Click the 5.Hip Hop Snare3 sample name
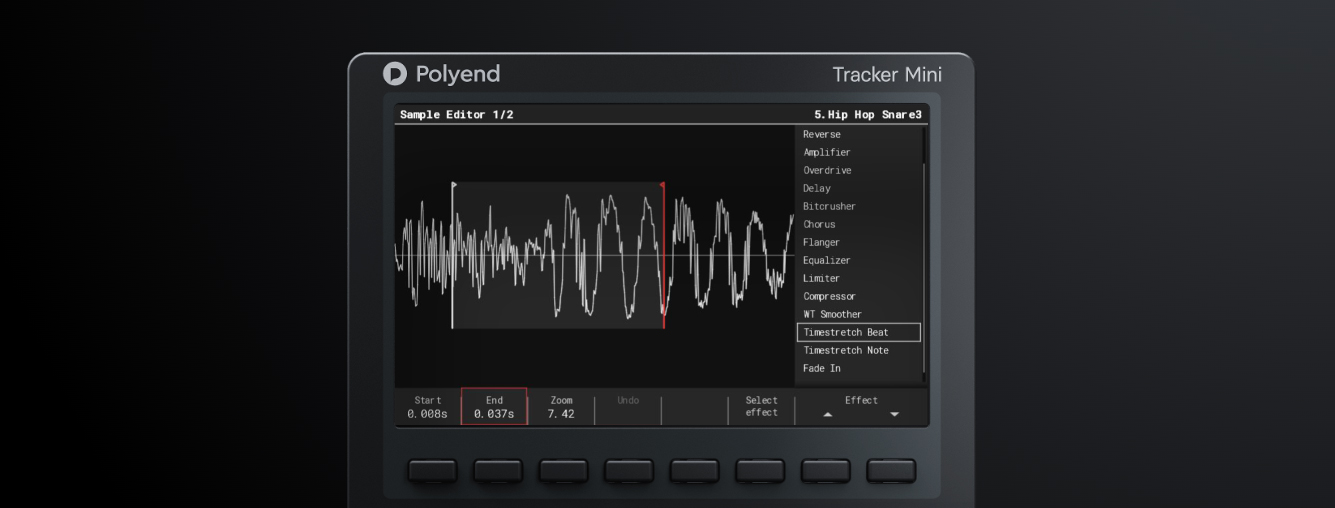1335x508 pixels. pyautogui.click(x=868, y=114)
